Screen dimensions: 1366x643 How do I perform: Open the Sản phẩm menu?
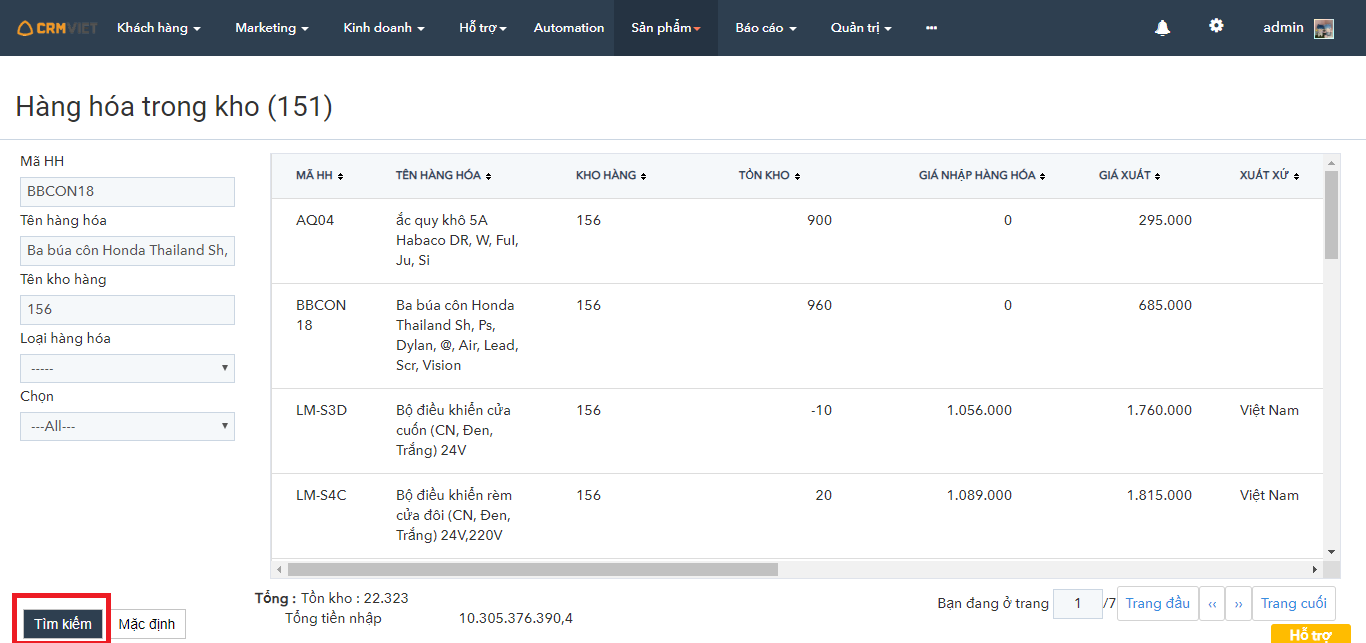pyautogui.click(x=666, y=28)
